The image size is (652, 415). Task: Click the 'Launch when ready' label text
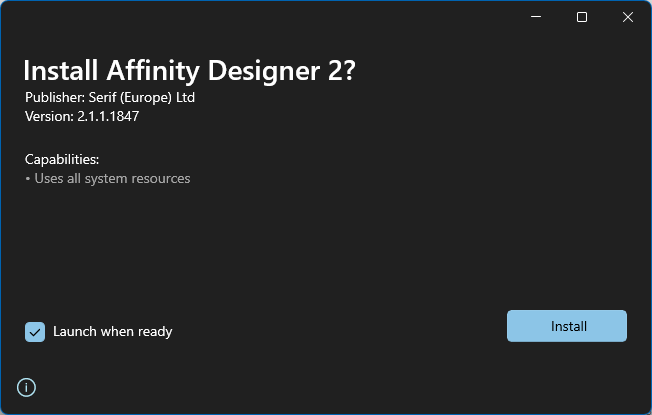[x=112, y=332]
